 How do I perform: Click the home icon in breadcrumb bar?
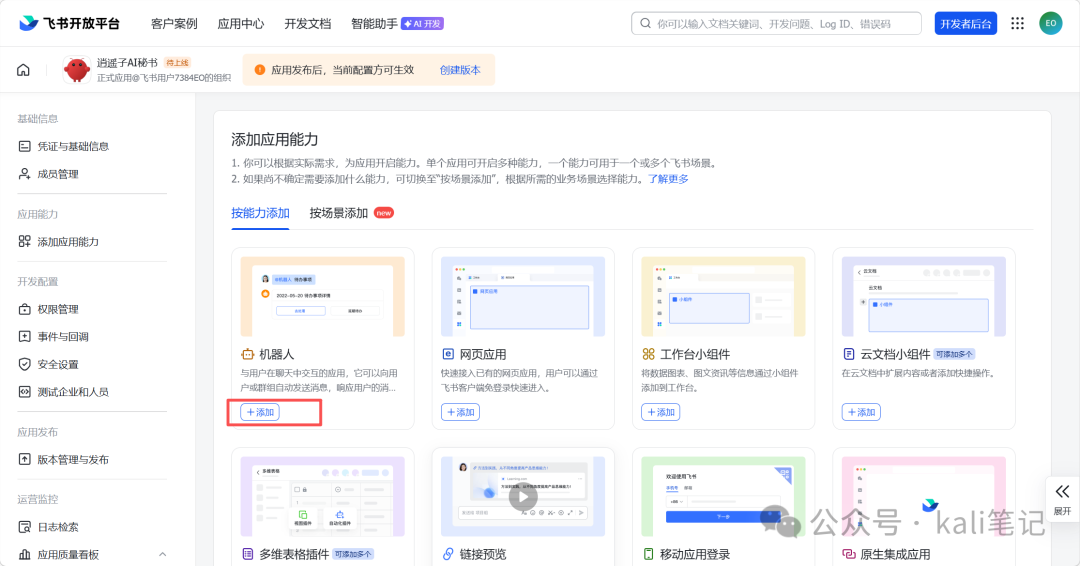23,70
